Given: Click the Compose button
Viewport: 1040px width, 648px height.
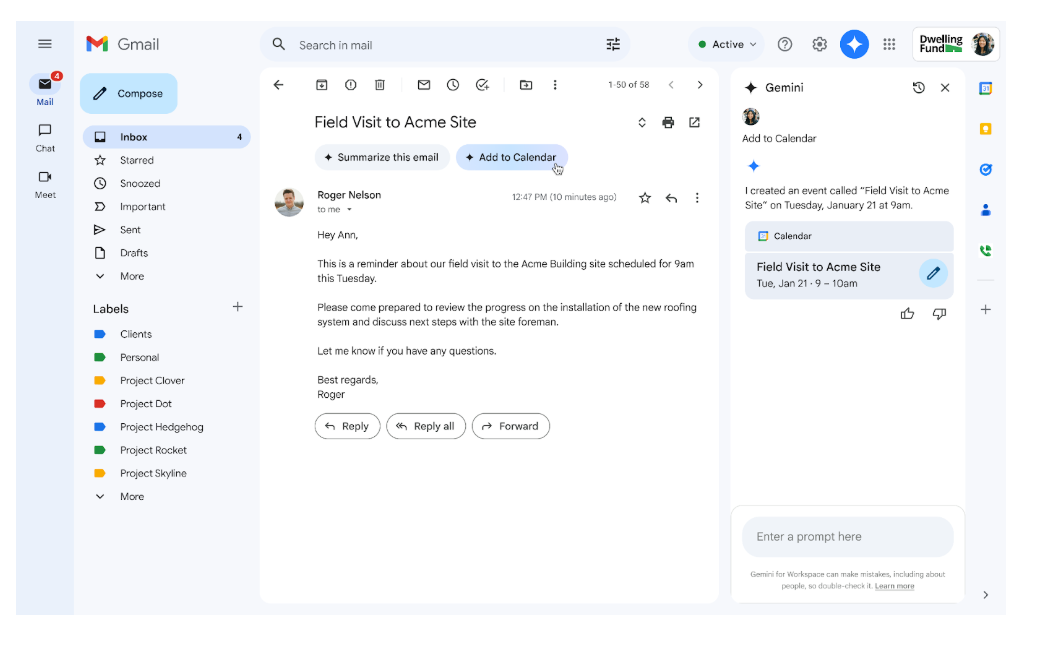Looking at the screenshot, I should 129,93.
